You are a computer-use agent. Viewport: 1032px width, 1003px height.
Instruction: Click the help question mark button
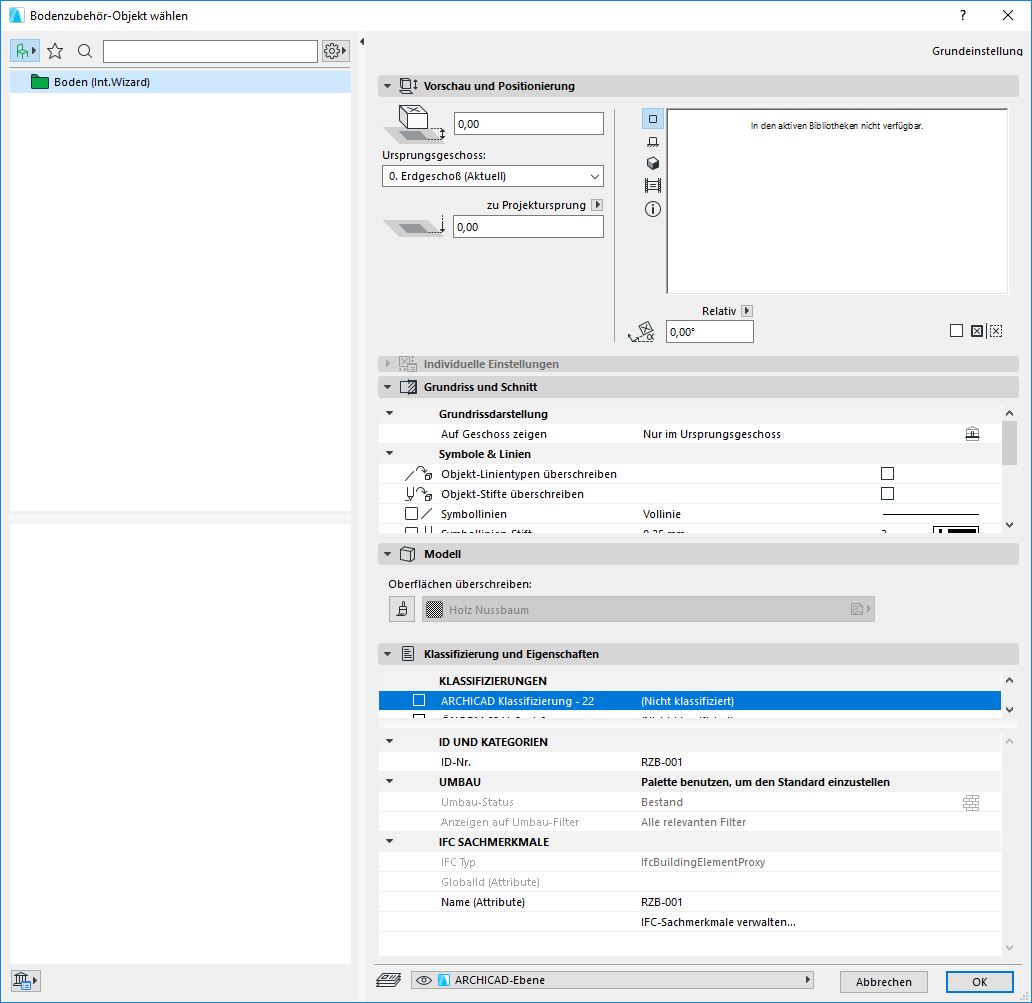963,15
